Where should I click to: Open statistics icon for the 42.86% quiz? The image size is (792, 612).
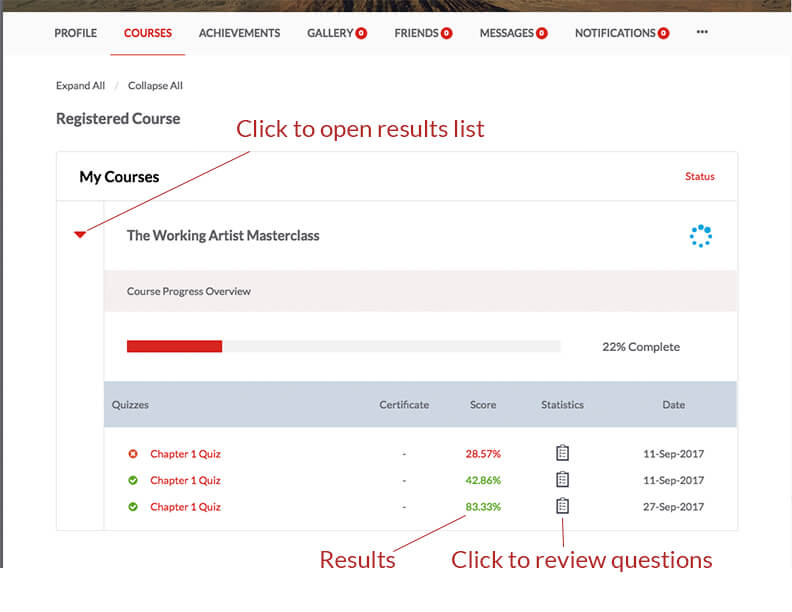(562, 480)
